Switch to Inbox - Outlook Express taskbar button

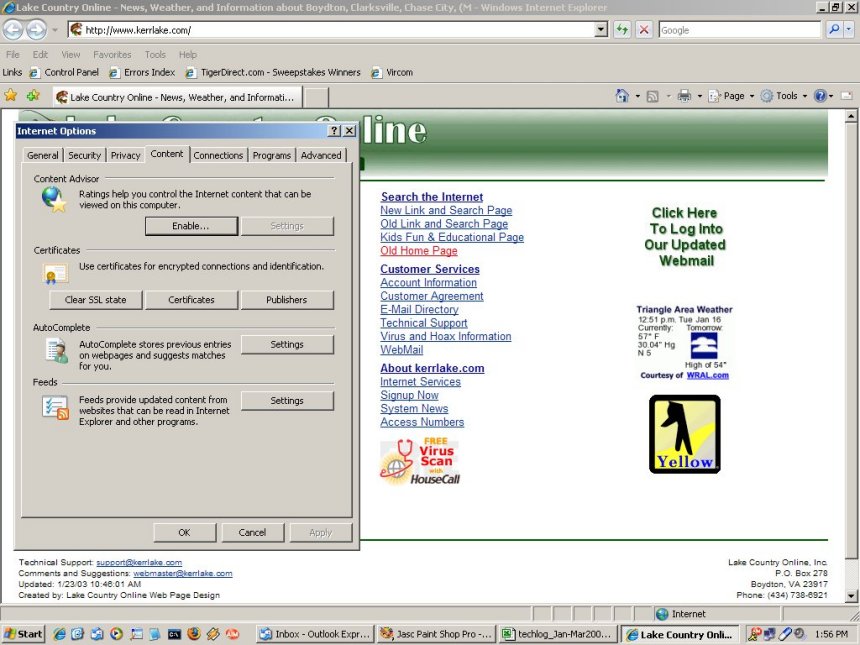coord(315,634)
